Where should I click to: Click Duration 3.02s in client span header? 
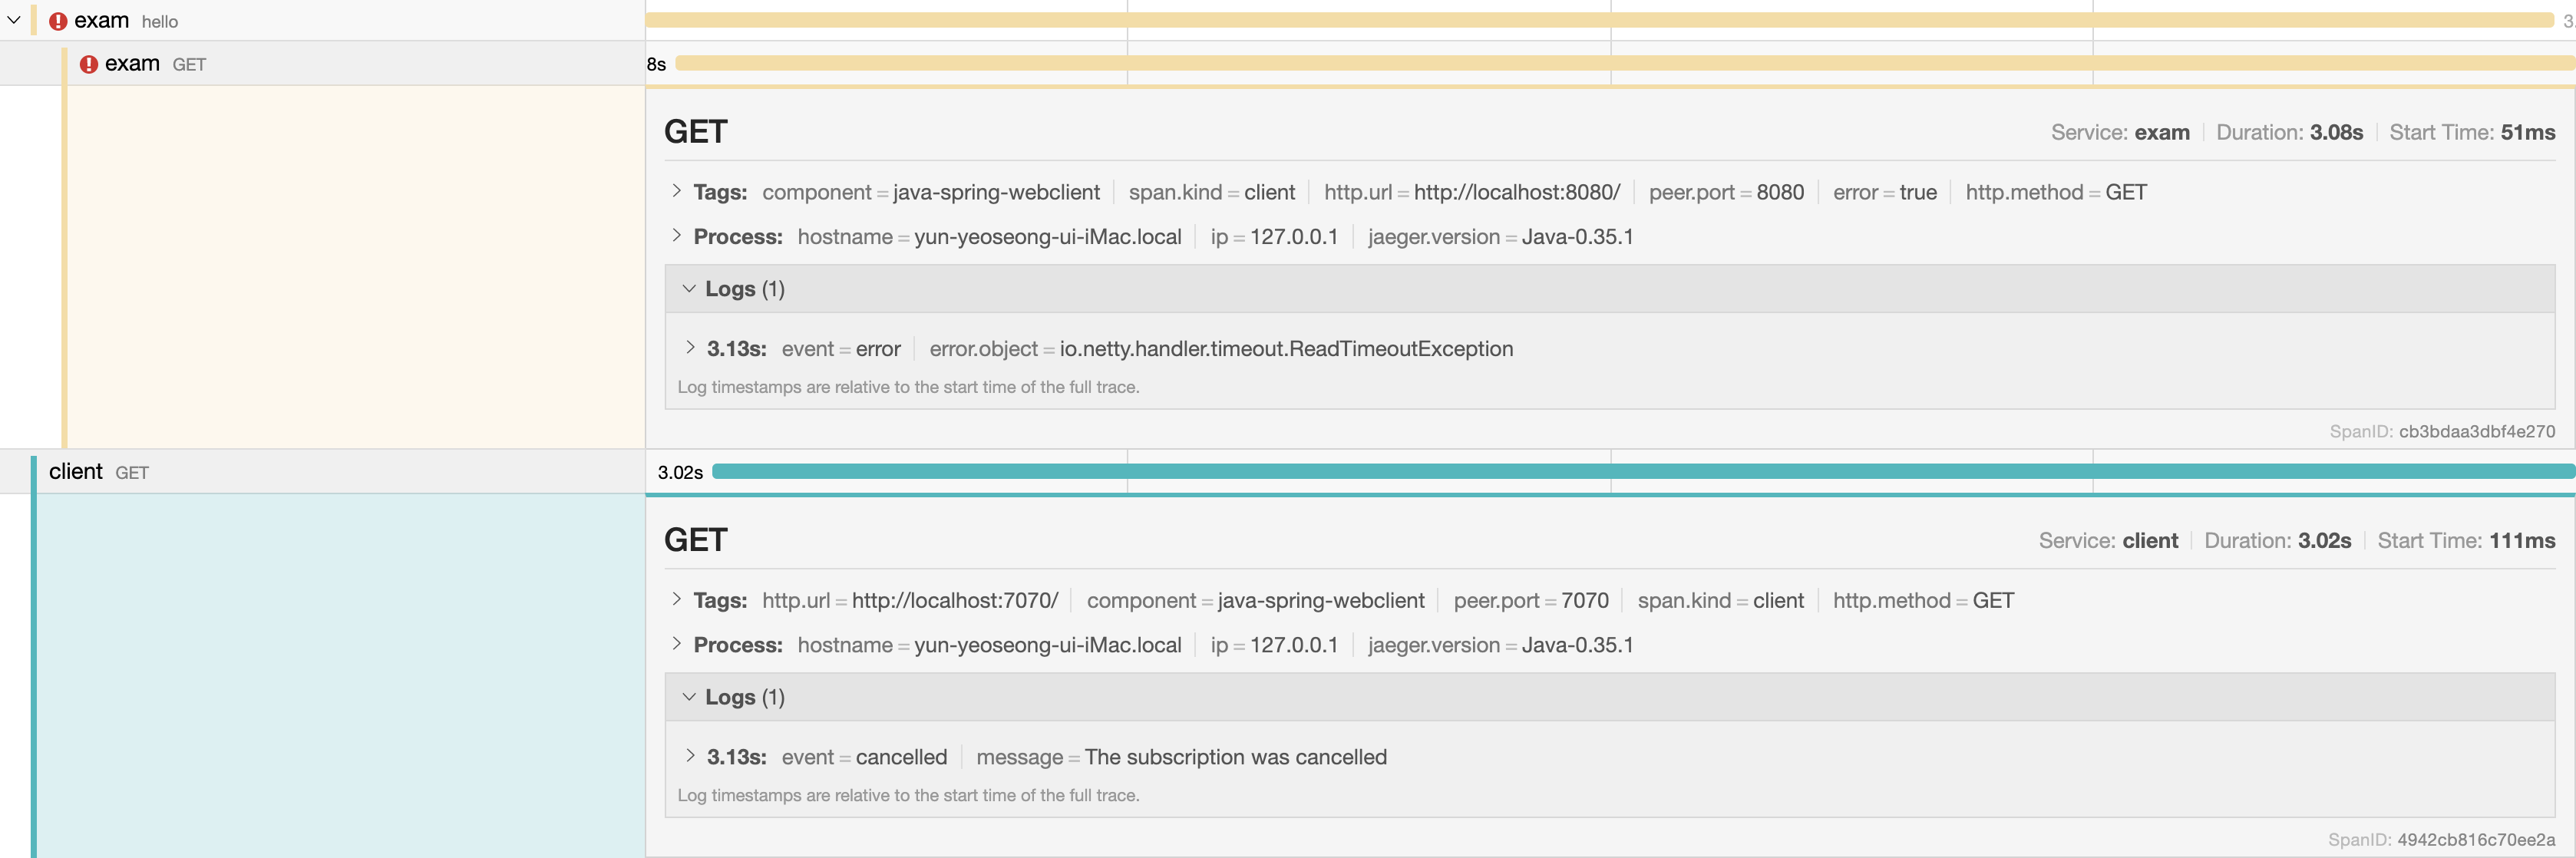pos(2277,540)
